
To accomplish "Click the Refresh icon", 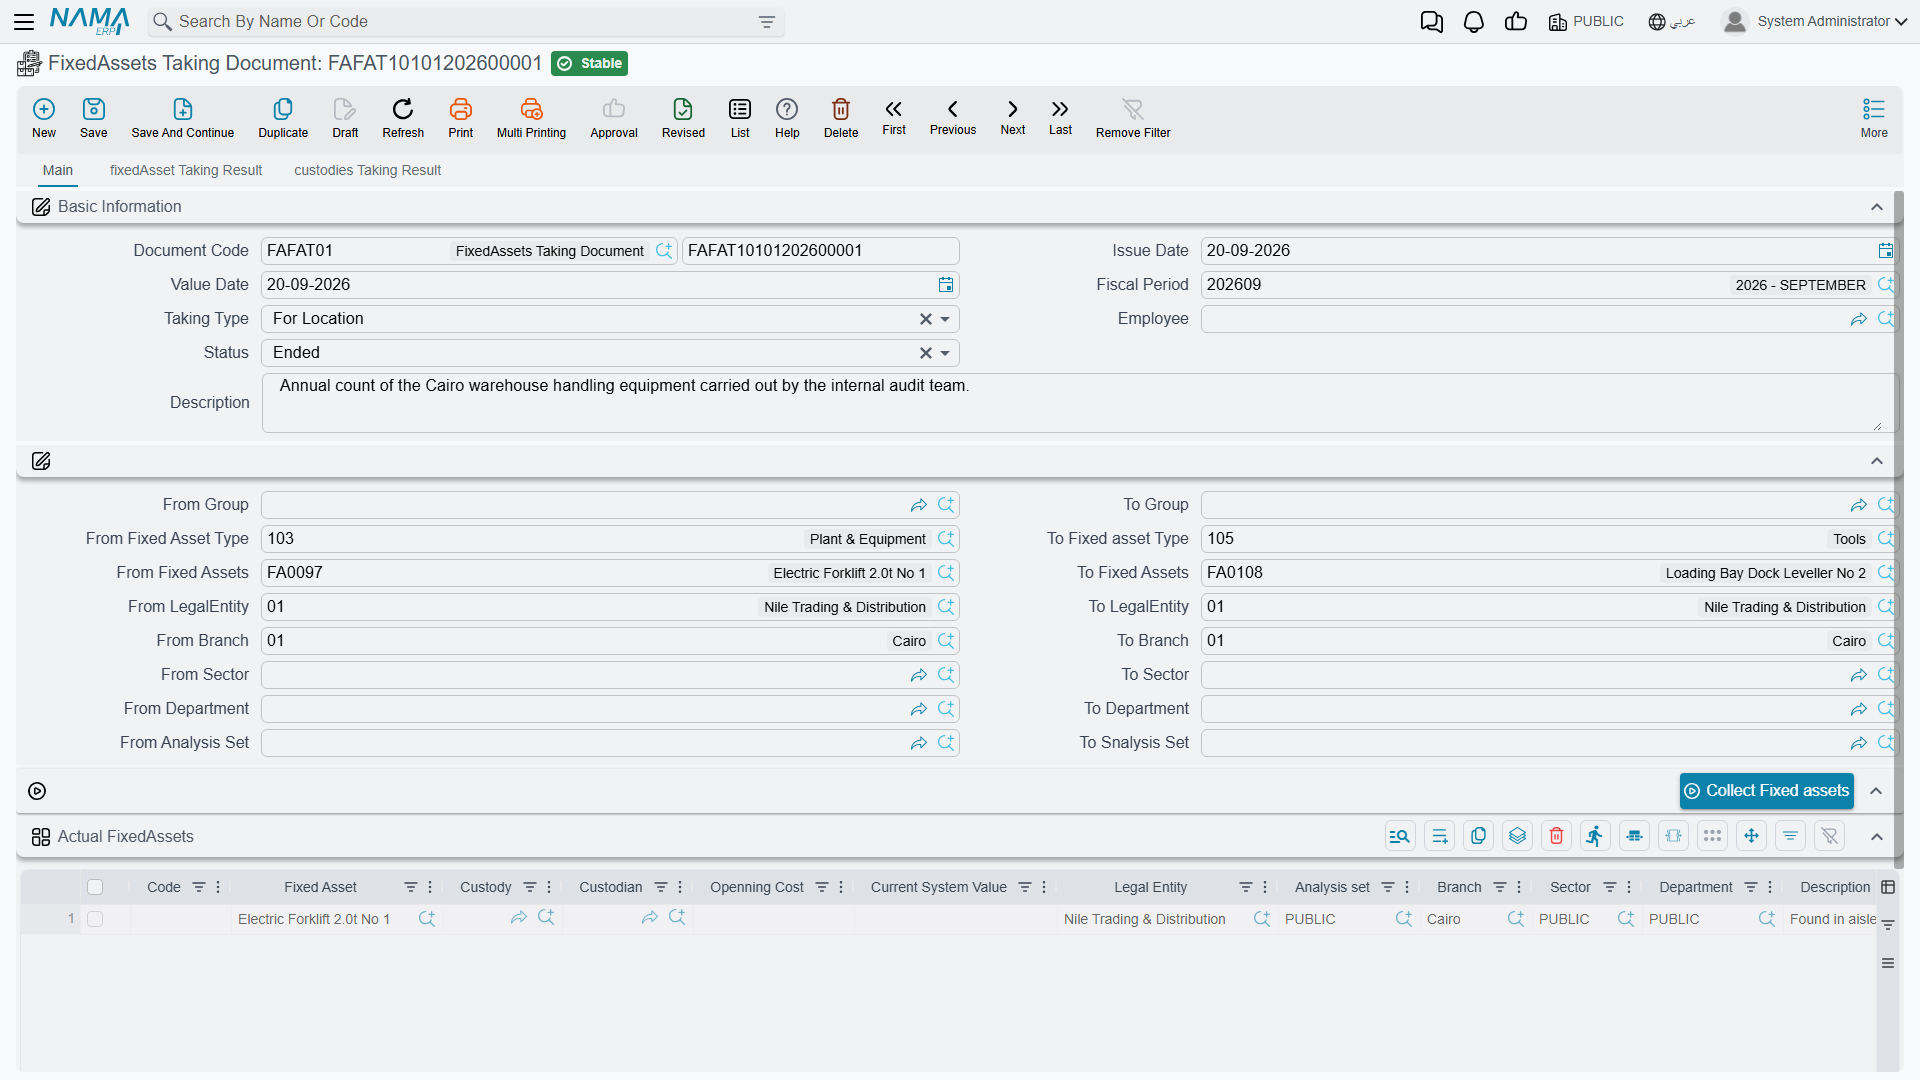I will point(403,117).
